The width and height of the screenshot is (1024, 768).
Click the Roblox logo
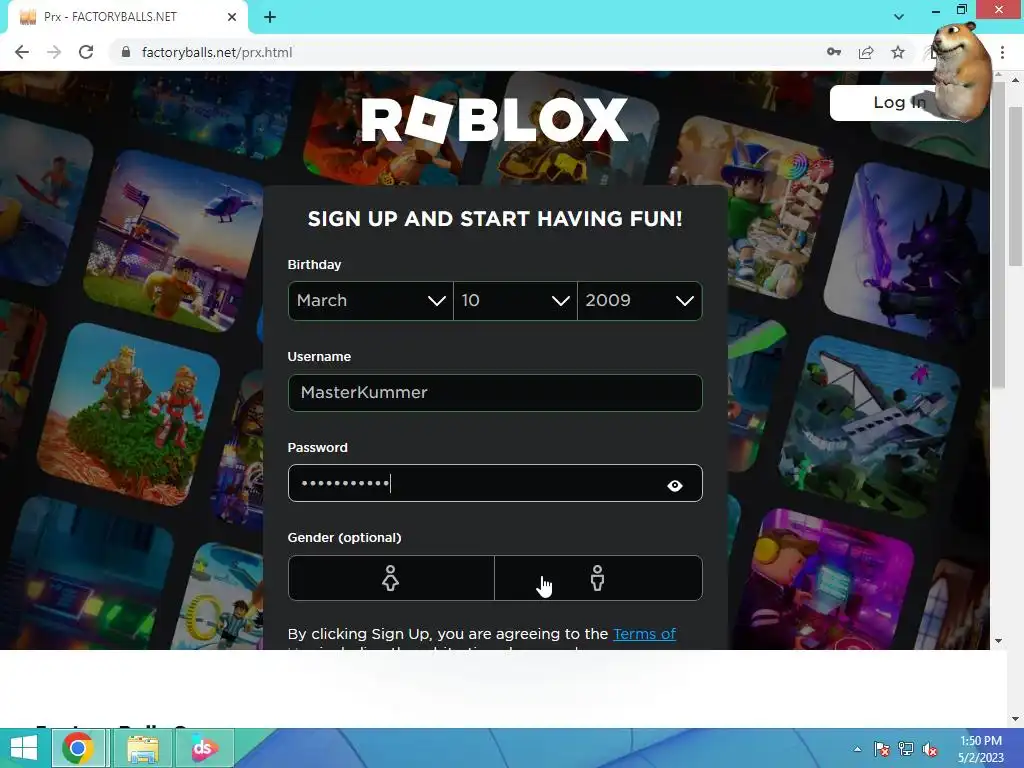click(495, 120)
